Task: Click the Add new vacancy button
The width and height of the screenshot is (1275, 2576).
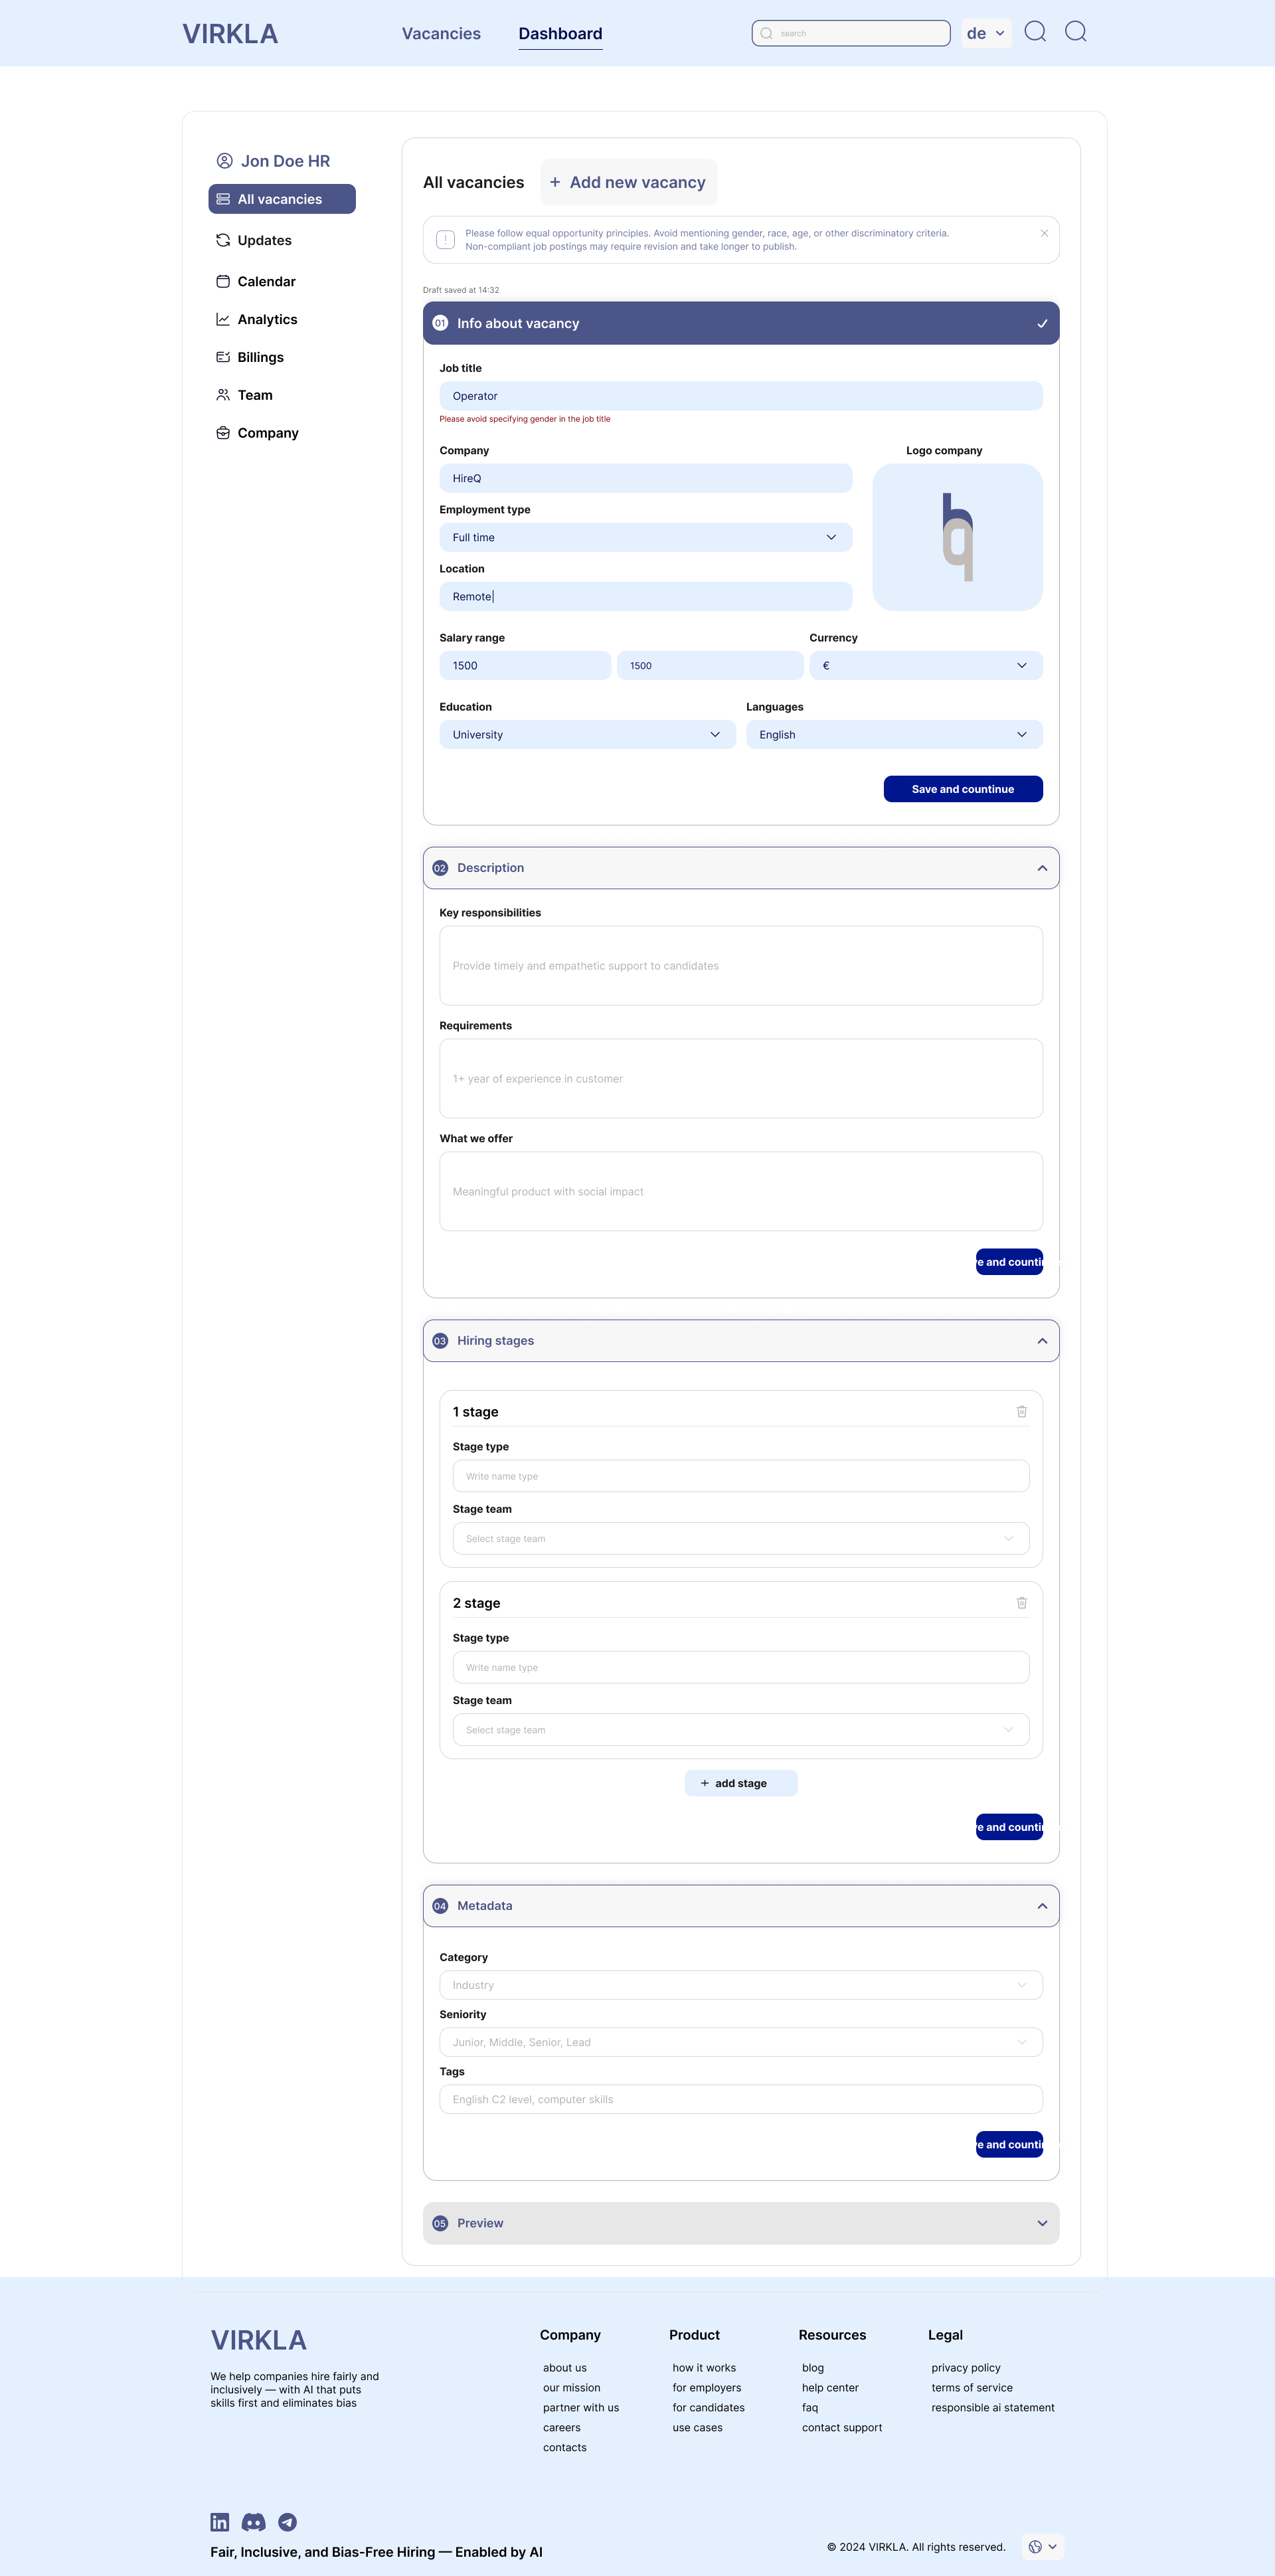Action: coord(629,182)
